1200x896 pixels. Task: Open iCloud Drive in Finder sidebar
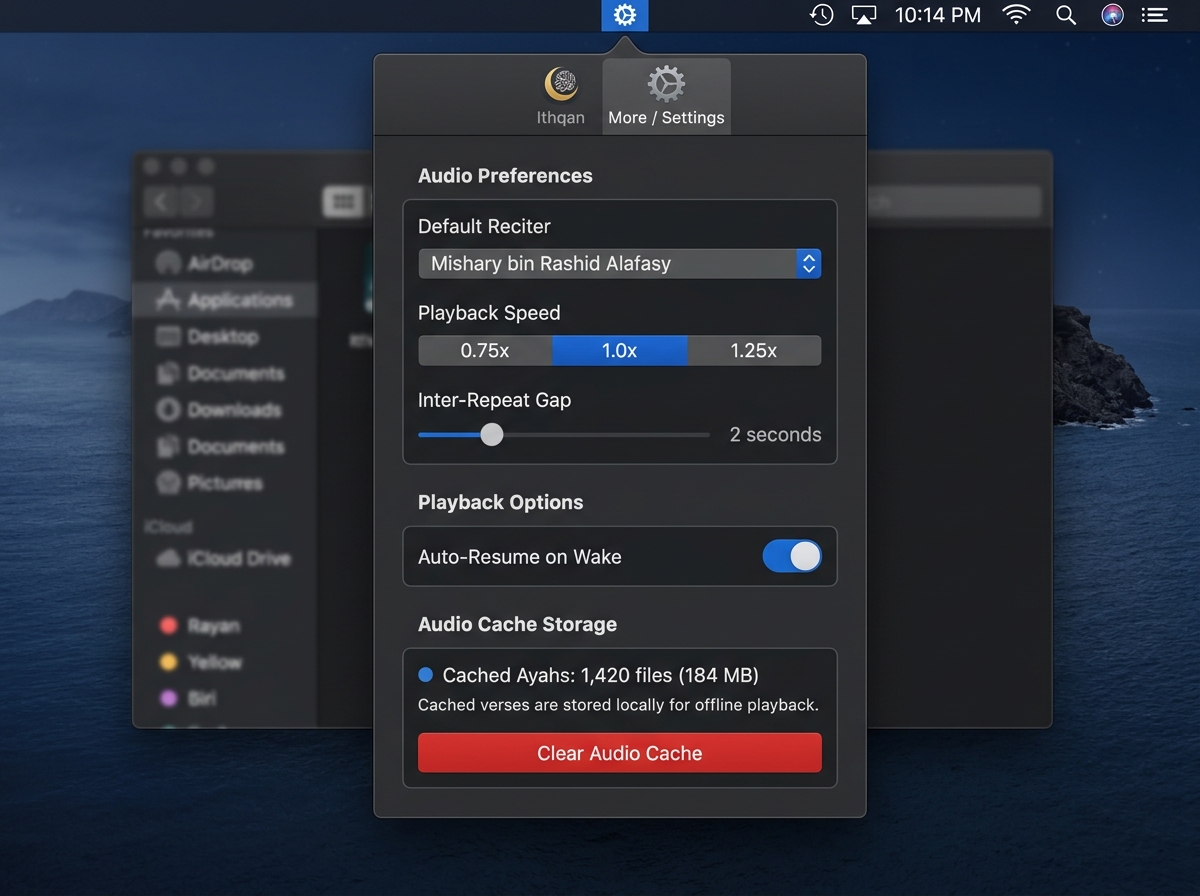(225, 558)
